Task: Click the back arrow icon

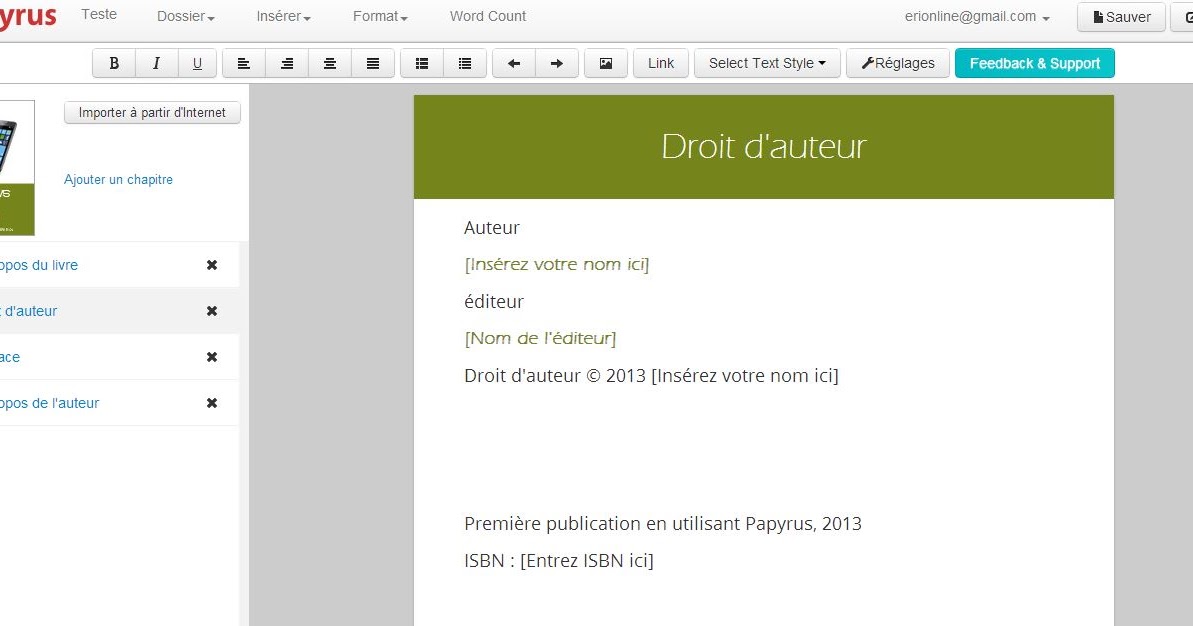Action: (x=514, y=63)
